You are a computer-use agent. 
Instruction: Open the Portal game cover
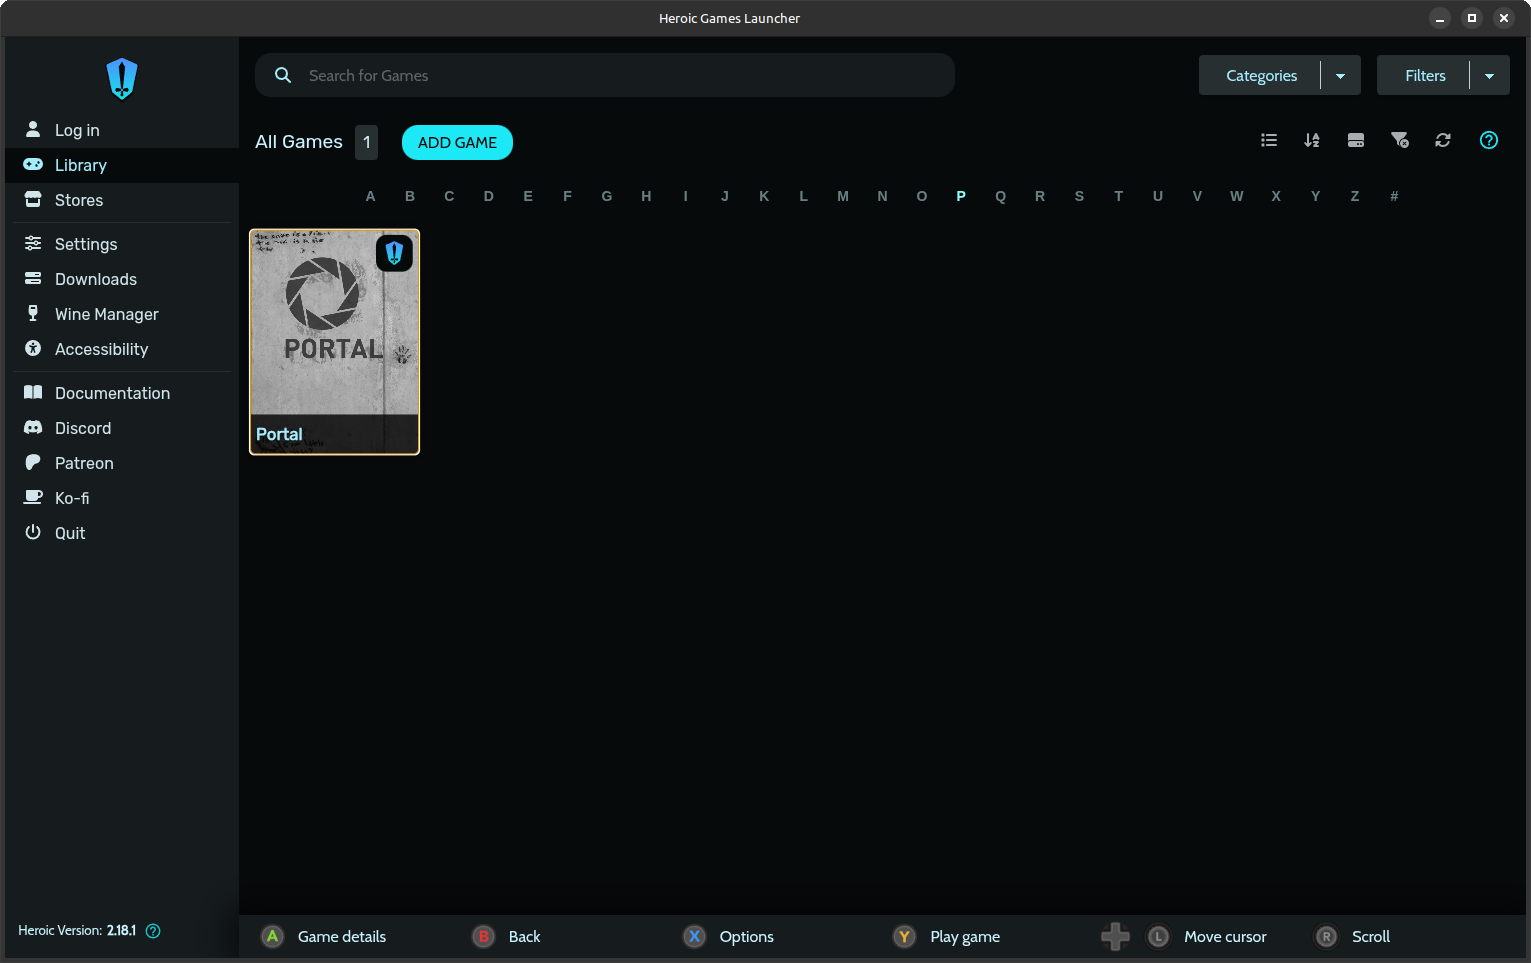tap(334, 342)
